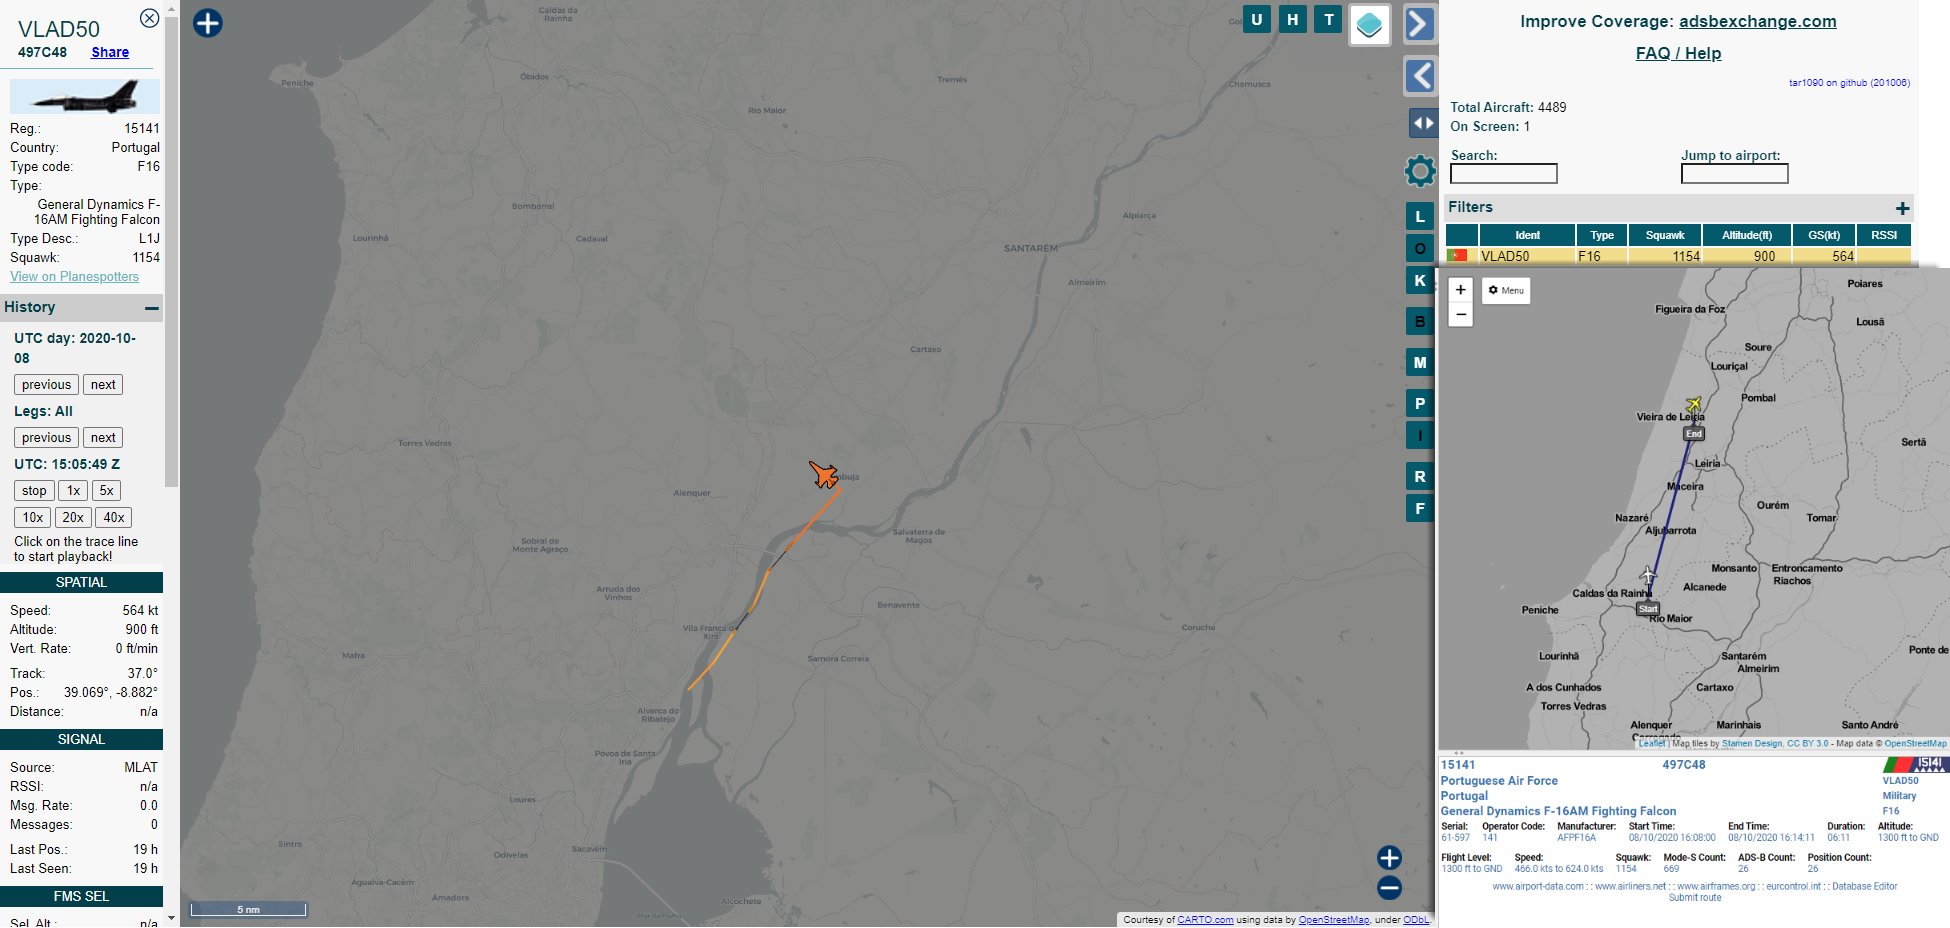Toggle the U map button
This screenshot has width=1950, height=928.
tap(1257, 19)
